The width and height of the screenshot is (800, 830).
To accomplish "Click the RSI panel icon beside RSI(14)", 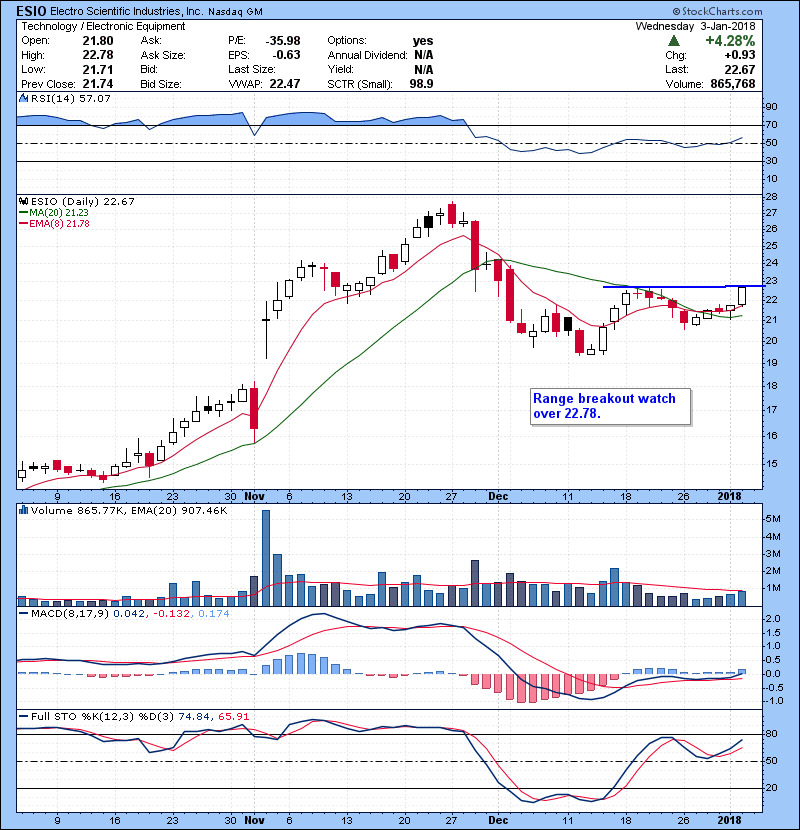I will coord(23,98).
